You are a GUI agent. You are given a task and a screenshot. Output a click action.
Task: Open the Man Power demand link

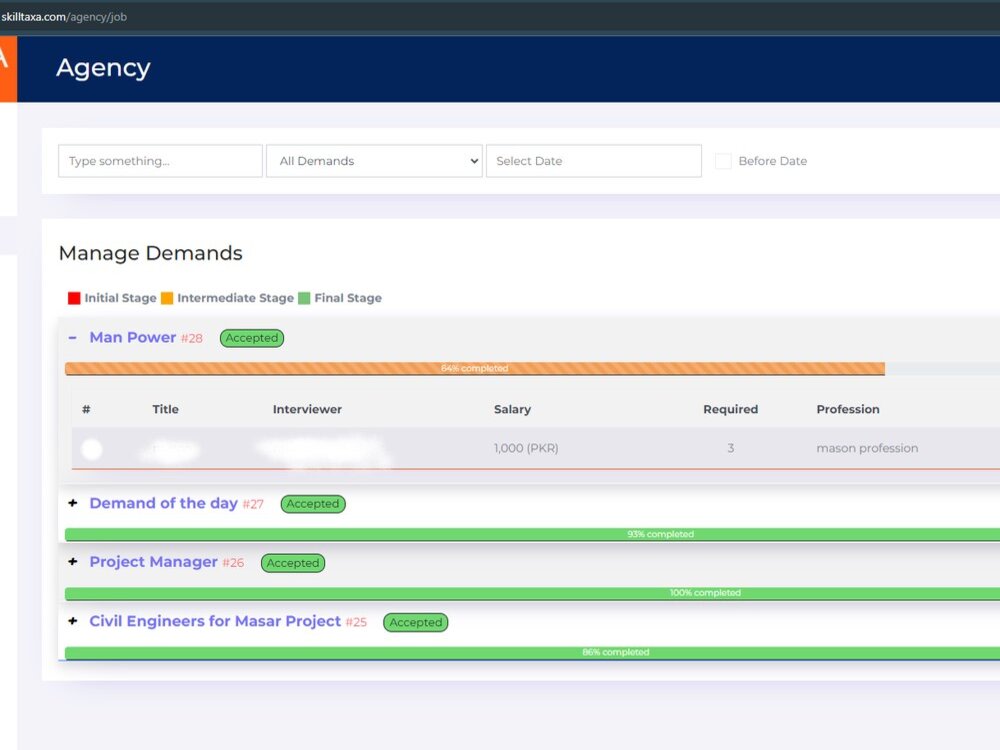point(133,337)
